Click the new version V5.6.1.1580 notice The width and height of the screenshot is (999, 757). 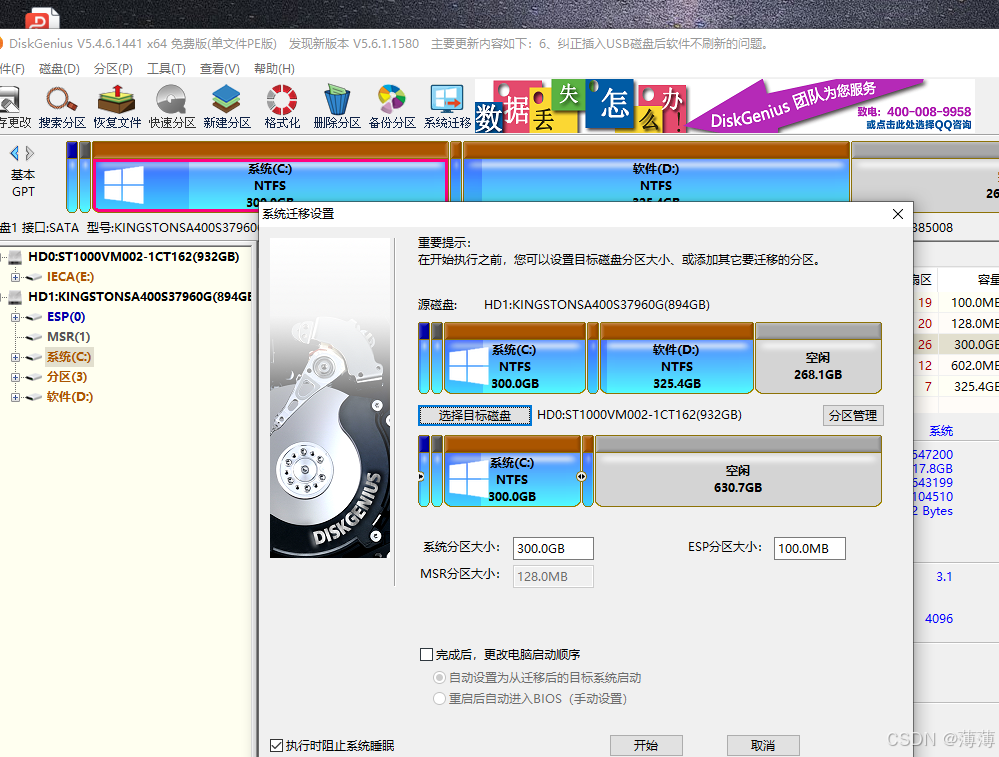point(354,44)
